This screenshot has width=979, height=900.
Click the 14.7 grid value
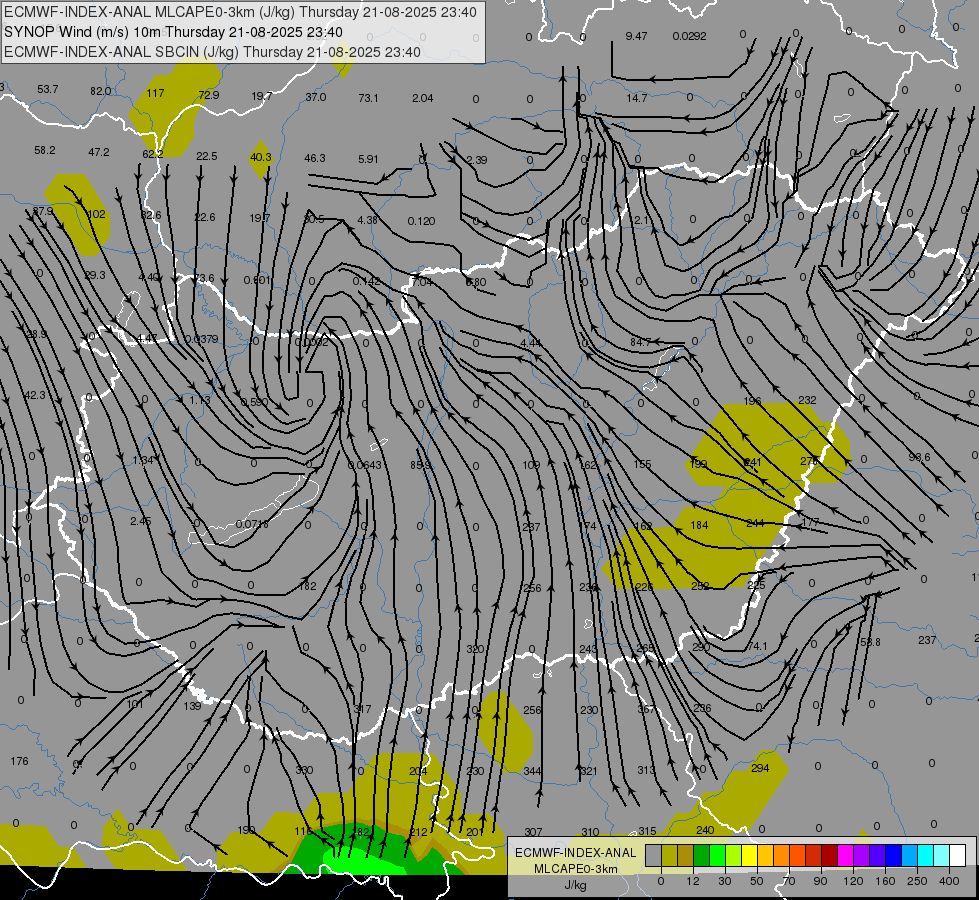pyautogui.click(x=636, y=98)
